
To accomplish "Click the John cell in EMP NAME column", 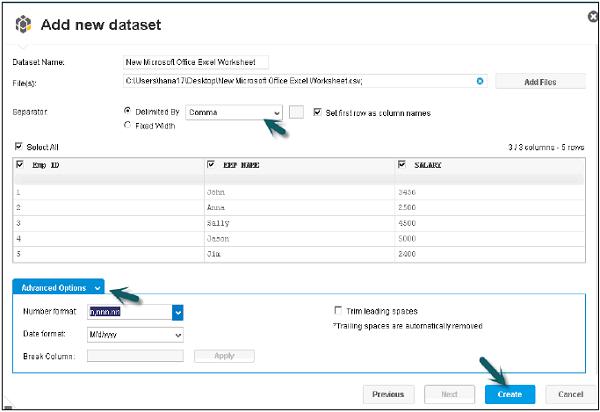I will click(x=299, y=192).
